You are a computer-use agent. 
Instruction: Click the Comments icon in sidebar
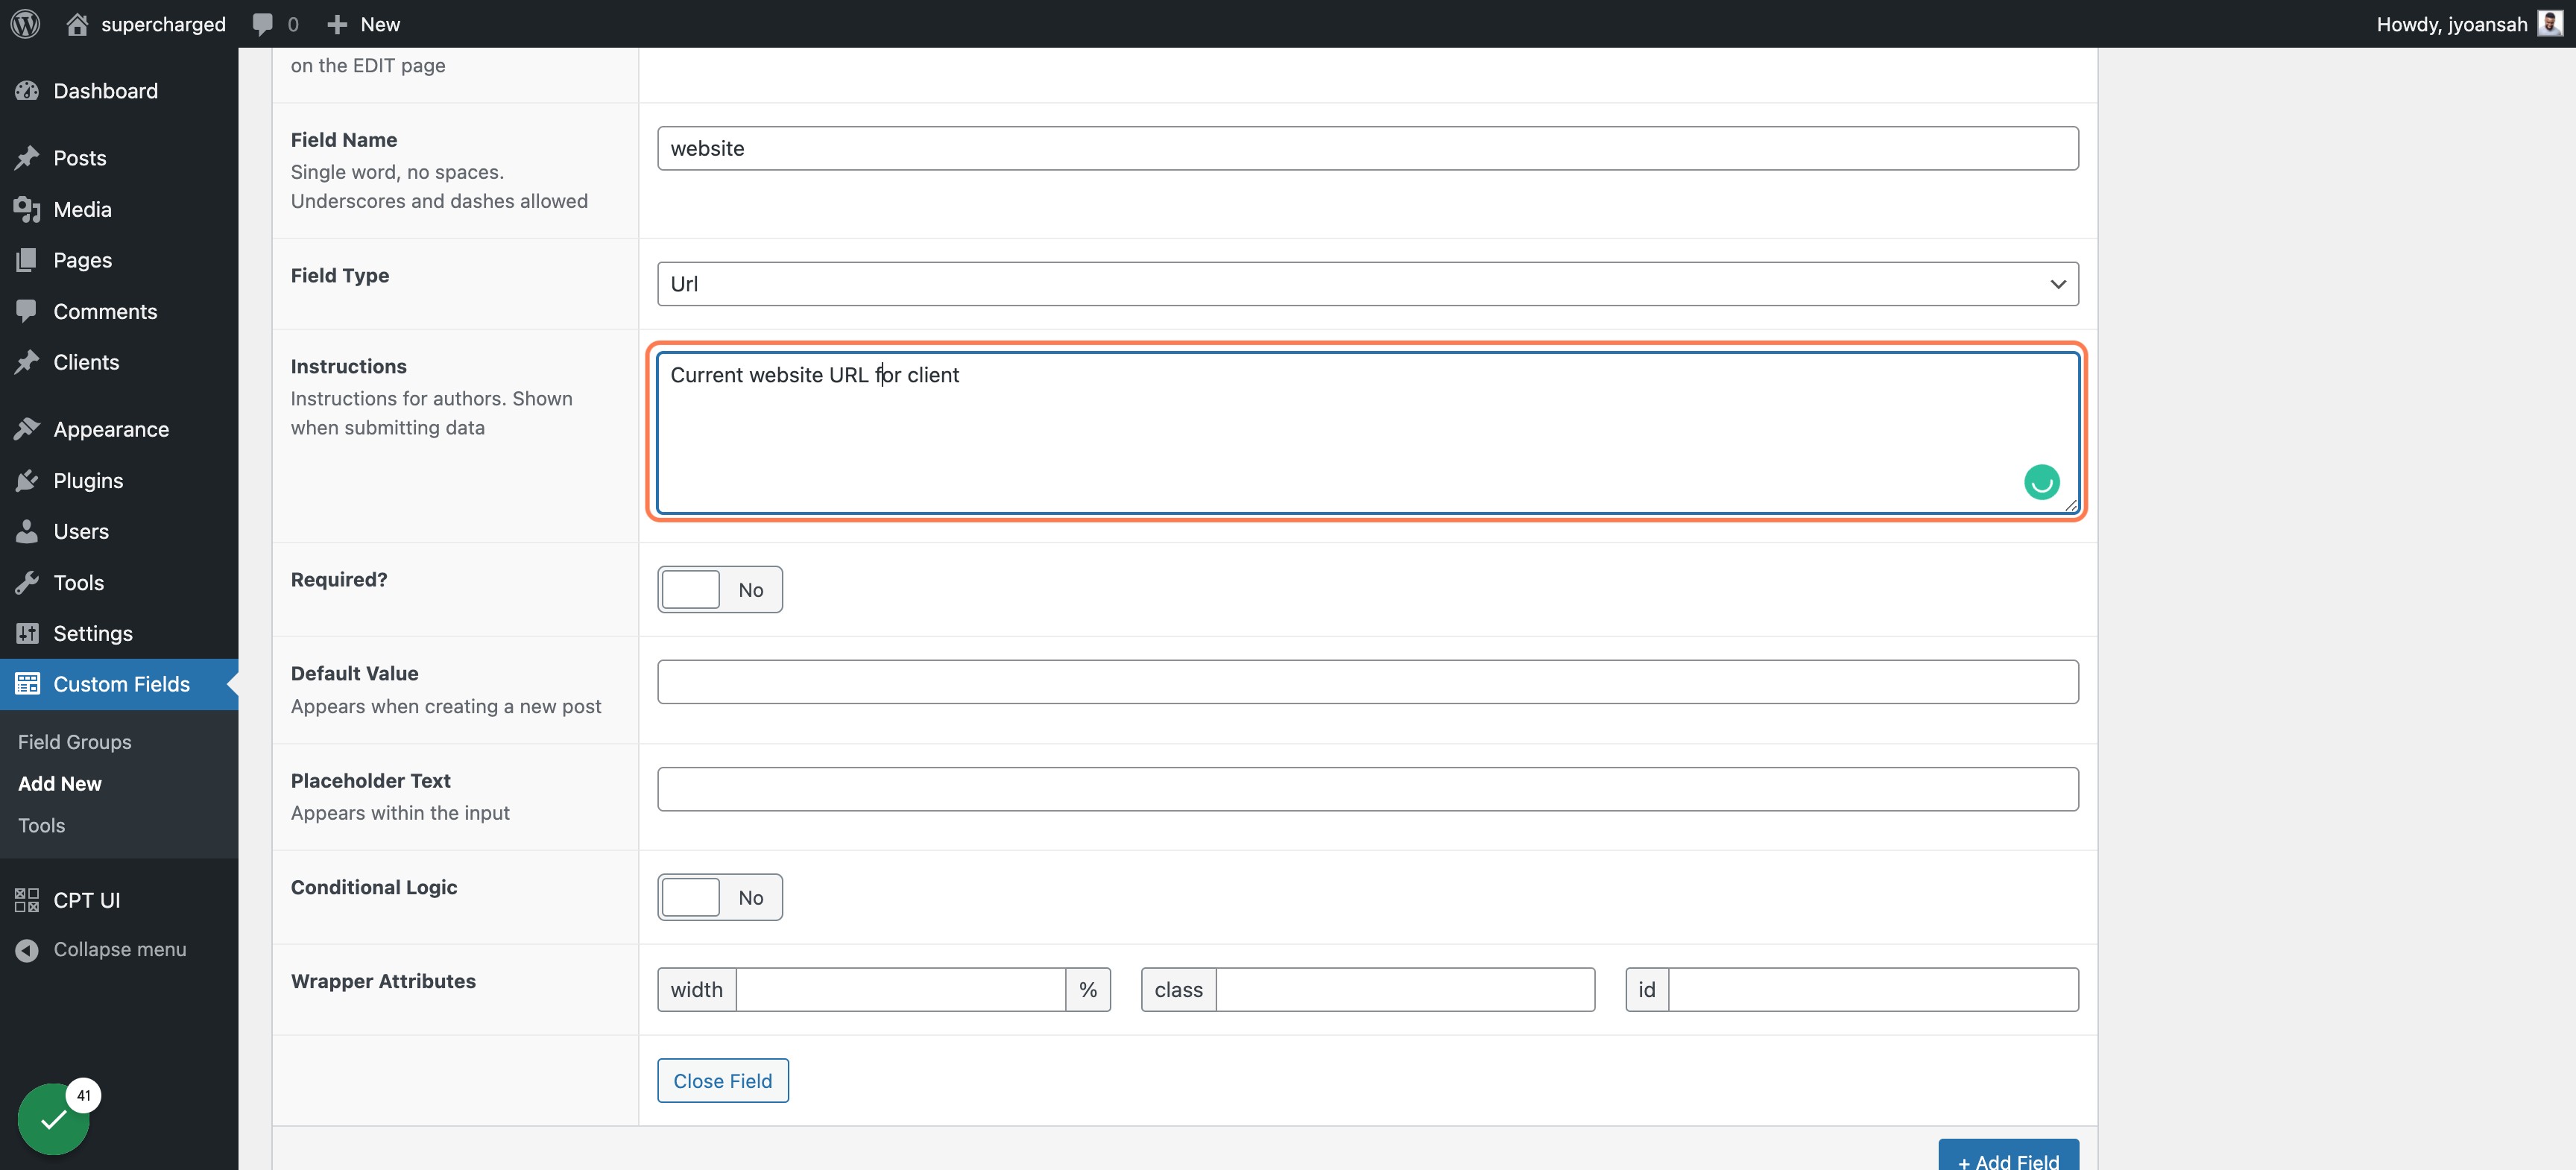27,311
